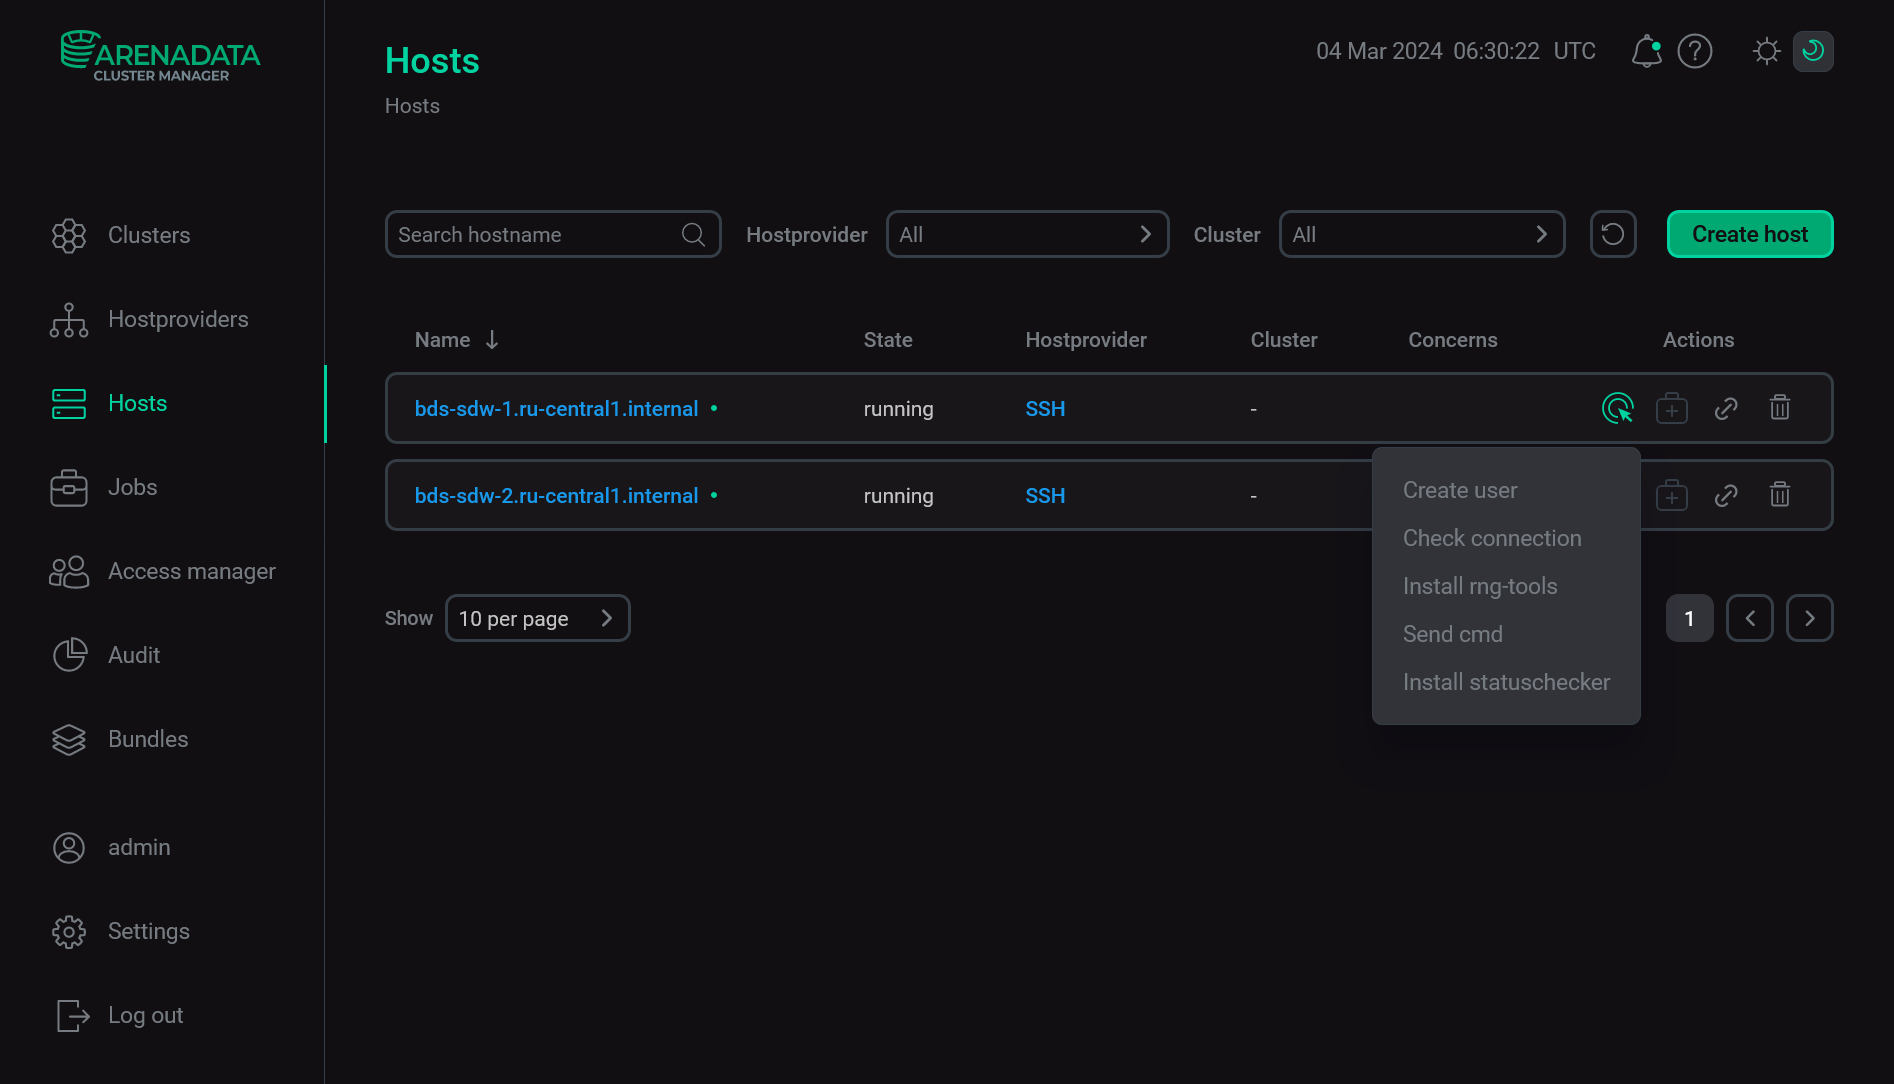Choose Check connection in the actions menu
The height and width of the screenshot is (1084, 1894).
(x=1492, y=537)
